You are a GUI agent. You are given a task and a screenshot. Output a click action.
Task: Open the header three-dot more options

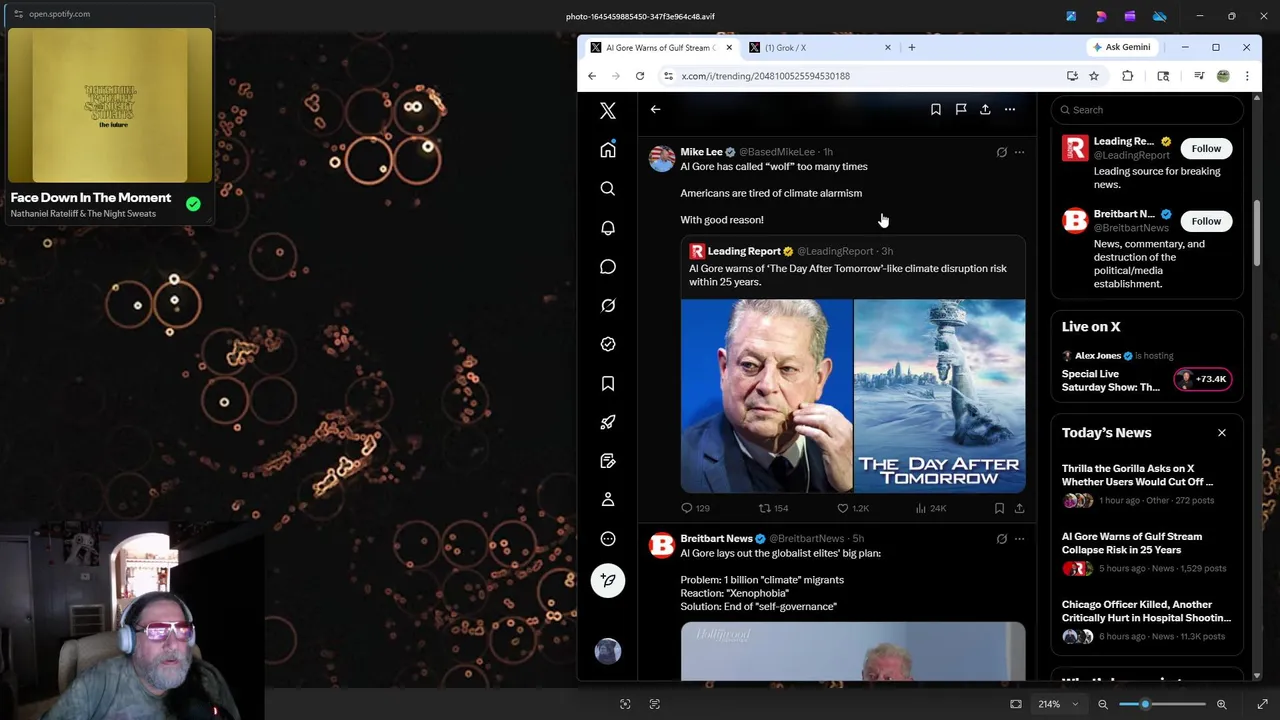click(1010, 109)
